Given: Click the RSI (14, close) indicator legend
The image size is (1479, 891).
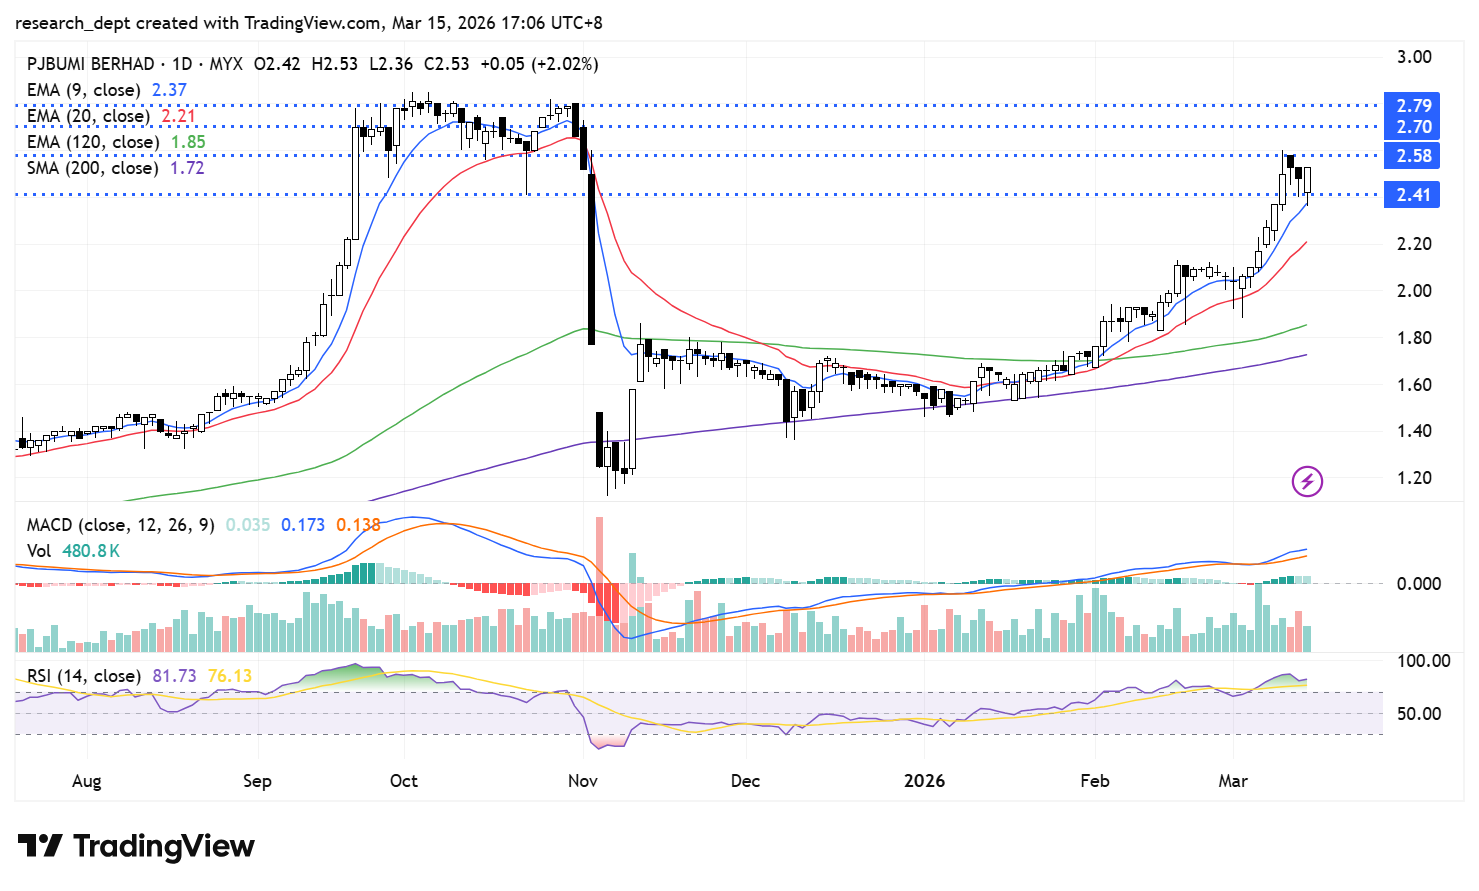Looking at the screenshot, I should (x=84, y=676).
